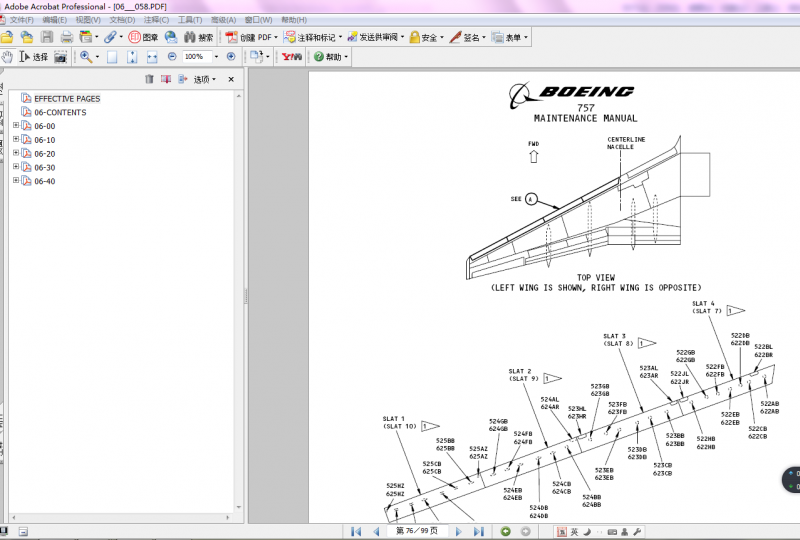Go to next page
800x540 pixels.
coord(458,531)
